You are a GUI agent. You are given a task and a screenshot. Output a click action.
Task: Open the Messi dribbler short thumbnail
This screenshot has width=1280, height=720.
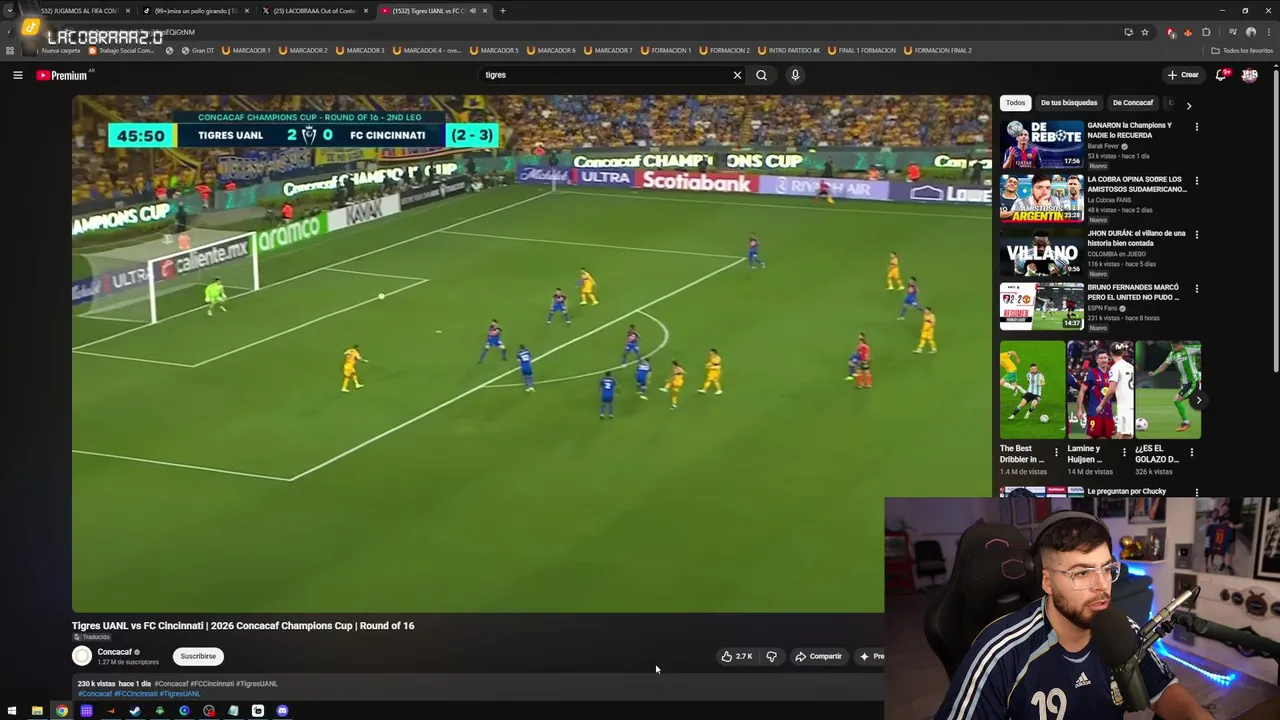(1032, 390)
